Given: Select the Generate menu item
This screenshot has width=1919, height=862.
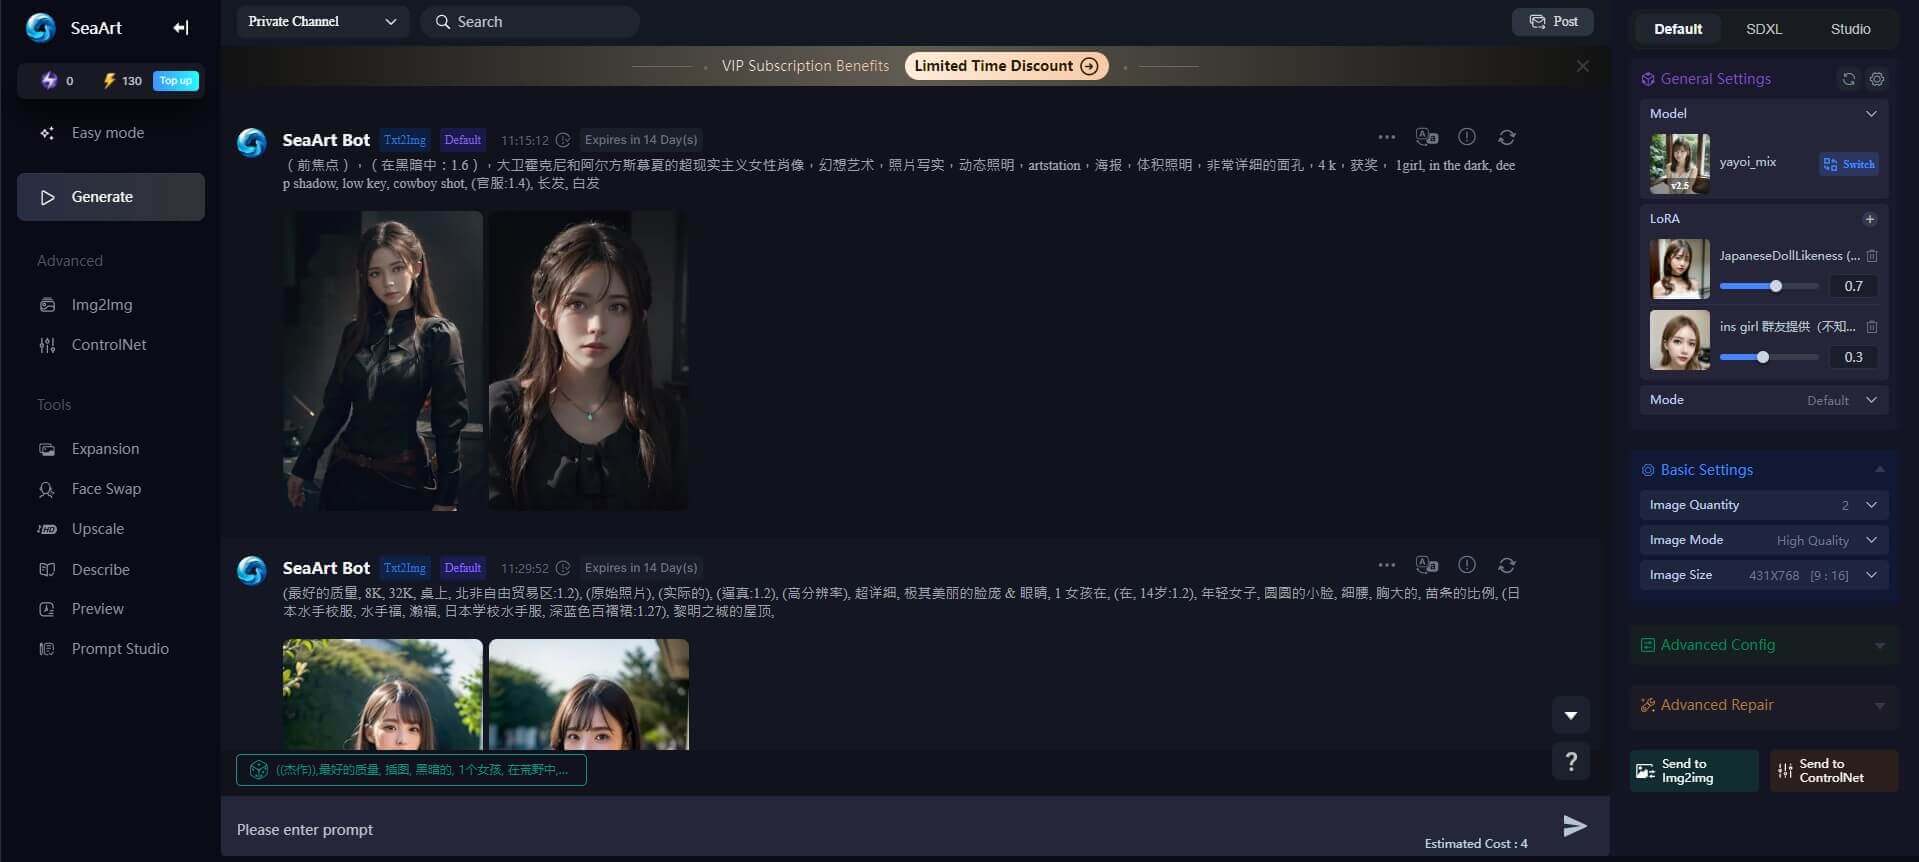Looking at the screenshot, I should coord(111,197).
